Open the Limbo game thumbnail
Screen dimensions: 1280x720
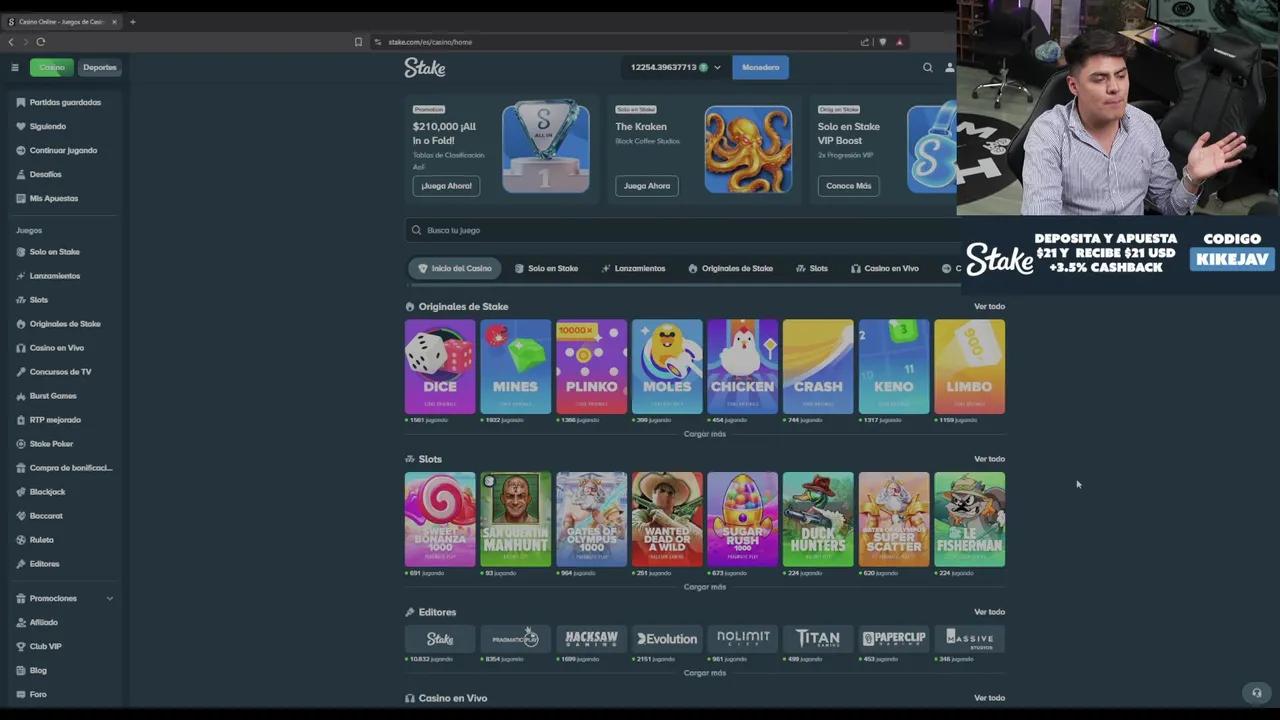[x=970, y=367]
